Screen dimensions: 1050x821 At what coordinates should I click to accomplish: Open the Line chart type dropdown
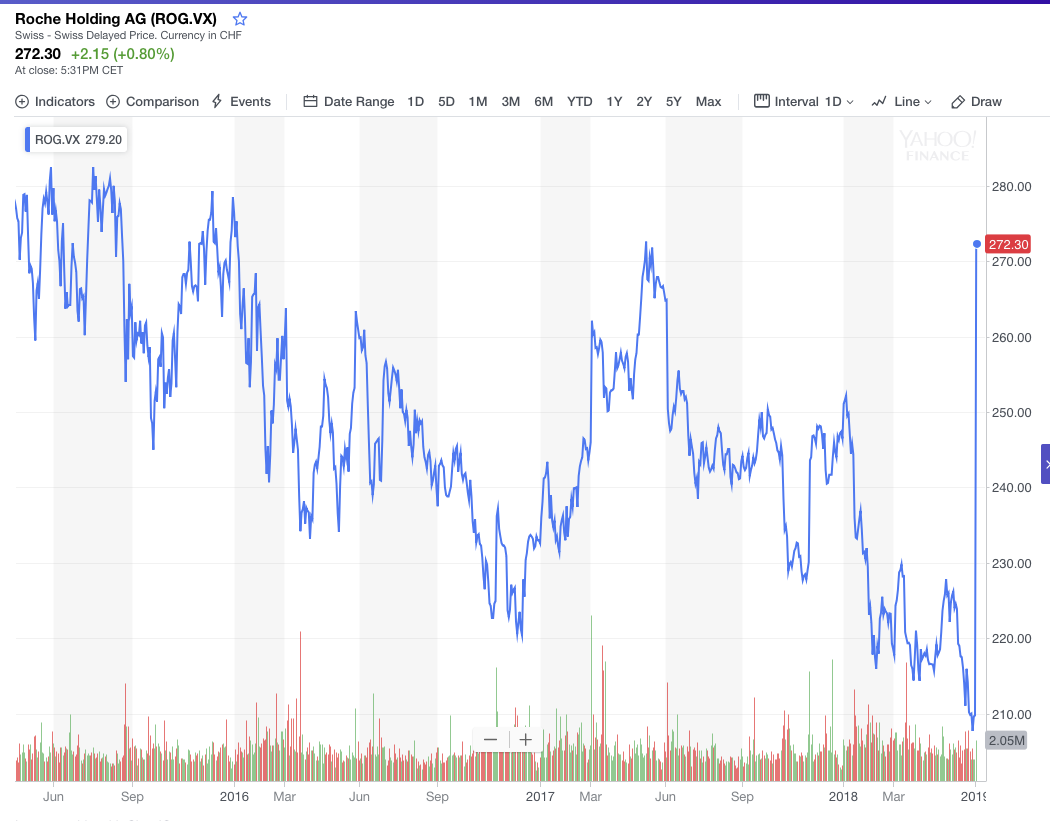(901, 102)
